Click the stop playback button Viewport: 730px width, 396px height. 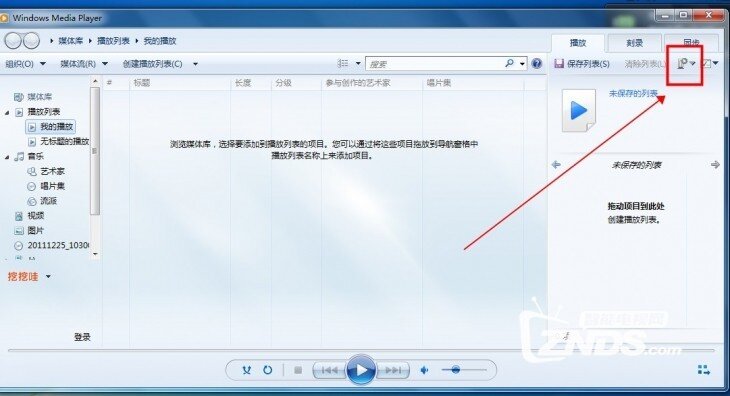click(298, 370)
